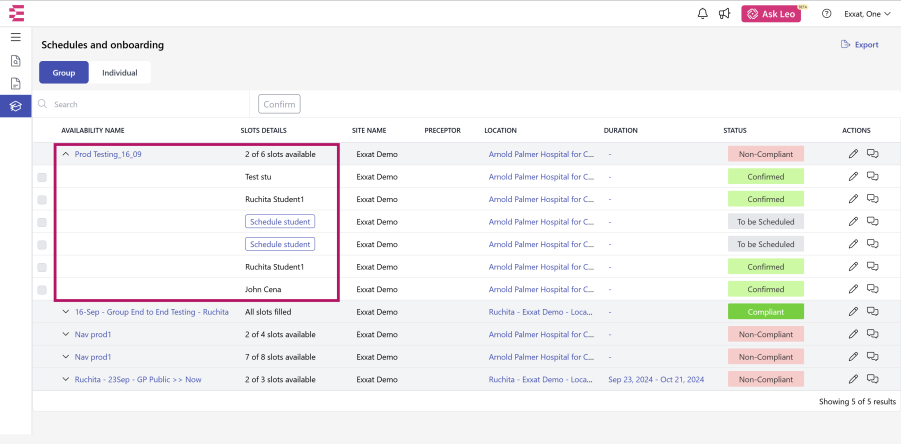Expand Nav prod1 with 2 of 4 slots
Image resolution: width=902 pixels, height=444 pixels.
pyautogui.click(x=66, y=334)
